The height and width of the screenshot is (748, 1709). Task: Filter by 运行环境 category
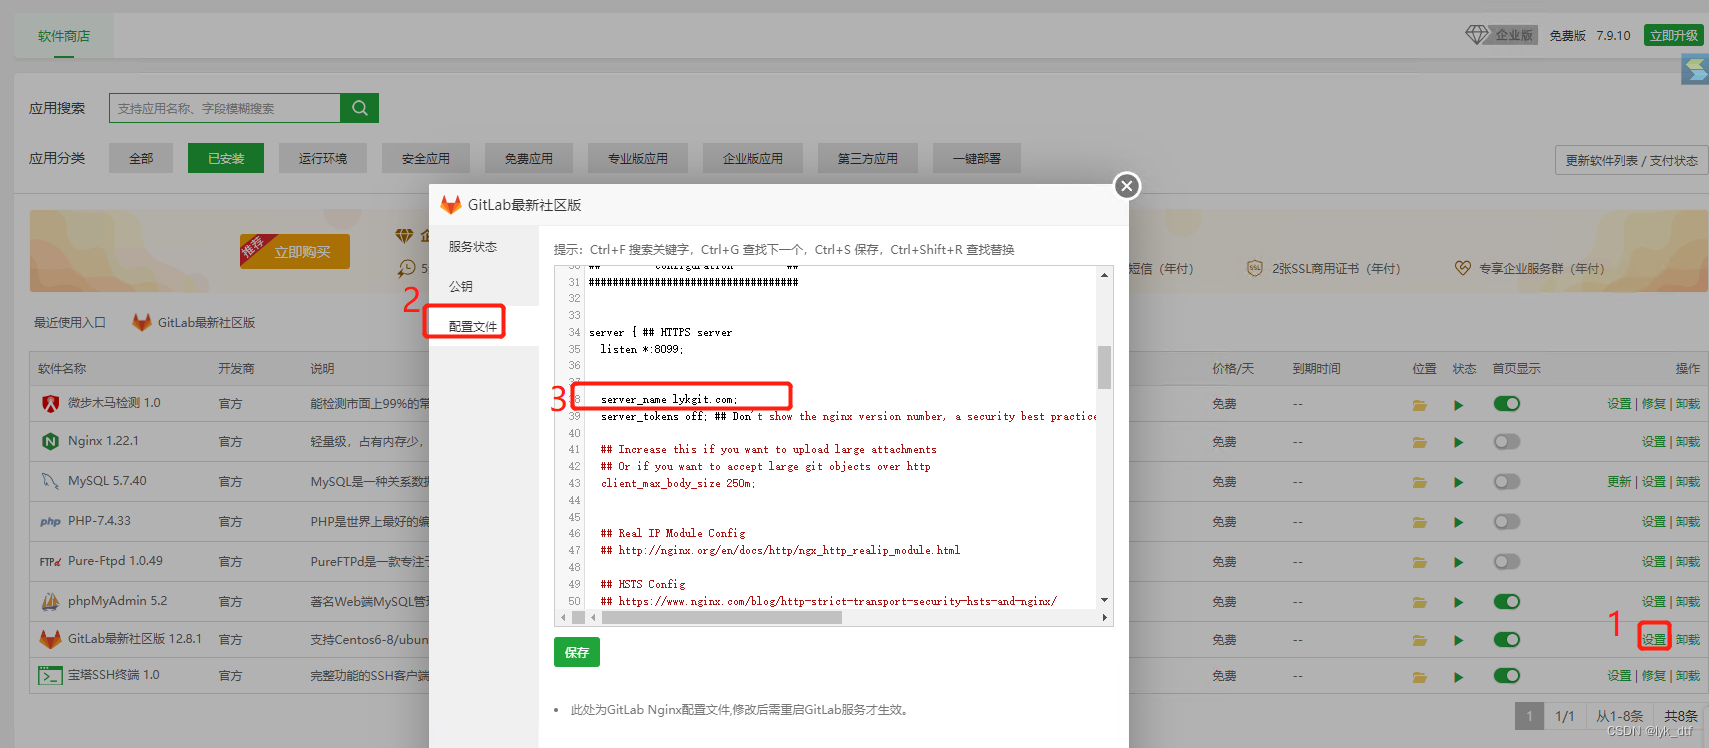click(323, 158)
